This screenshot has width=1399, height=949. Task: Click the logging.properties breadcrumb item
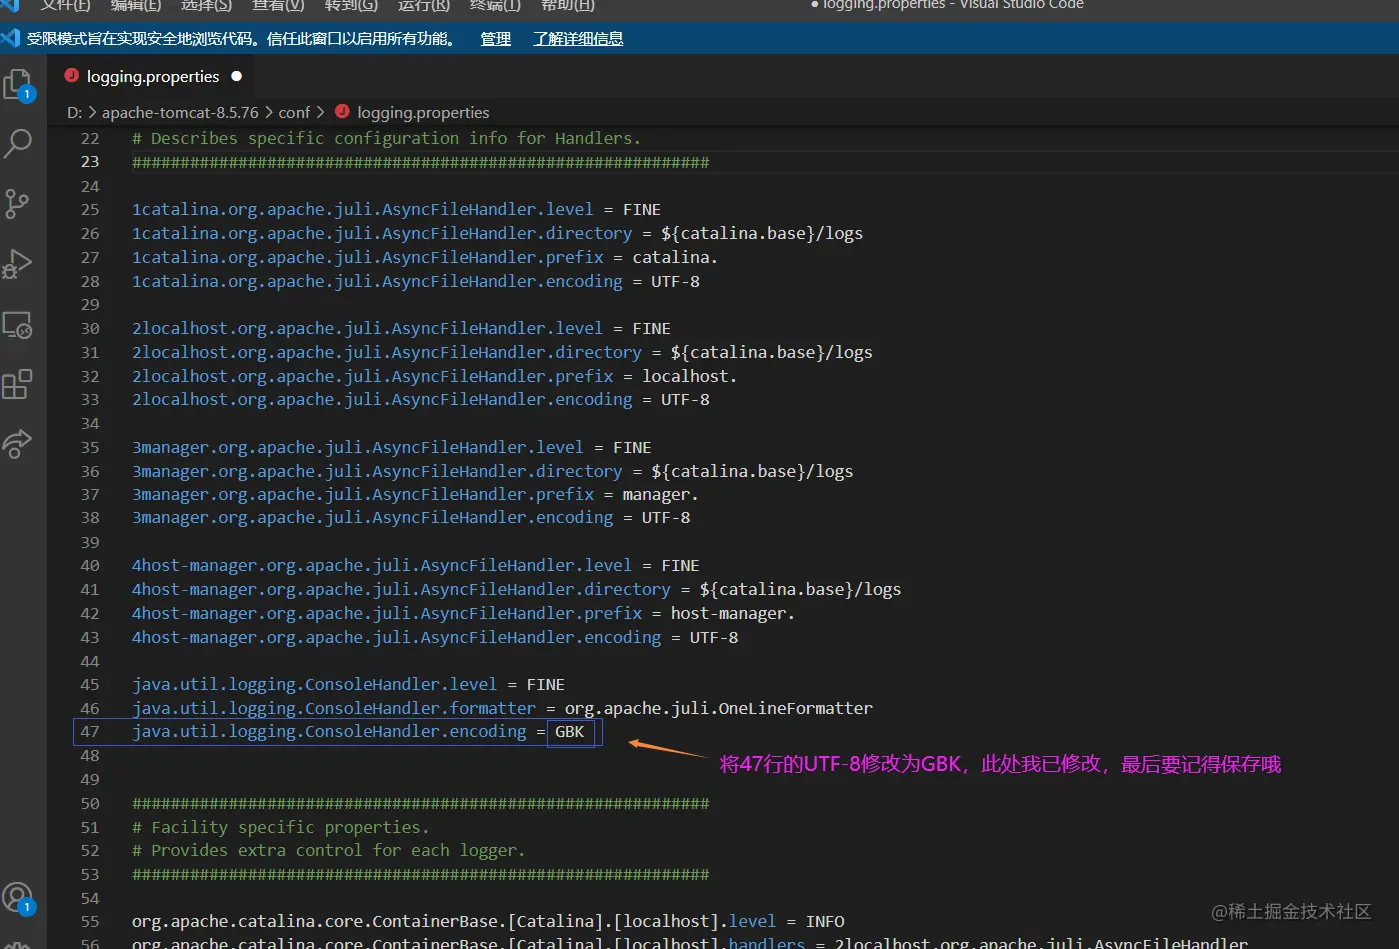(x=423, y=113)
